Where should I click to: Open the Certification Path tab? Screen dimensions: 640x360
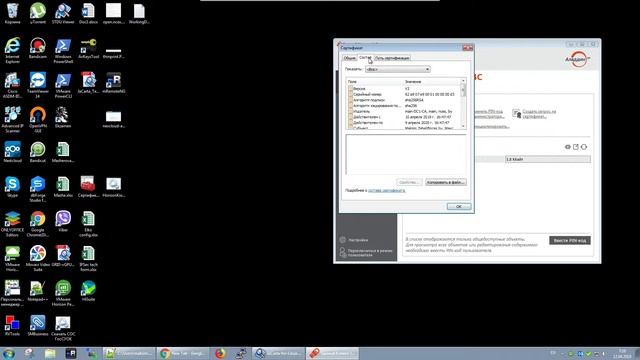coord(392,58)
